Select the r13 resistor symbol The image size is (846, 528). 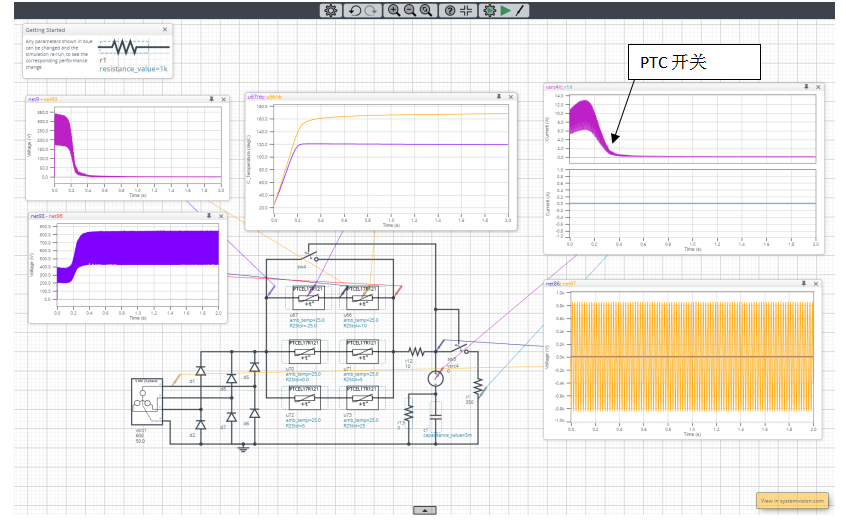(x=408, y=413)
